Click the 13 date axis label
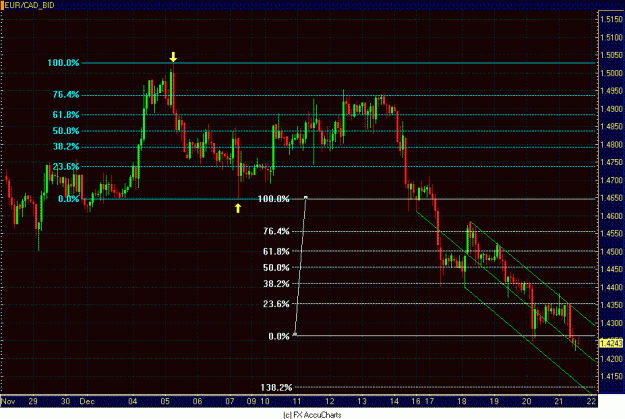 pyautogui.click(x=362, y=401)
